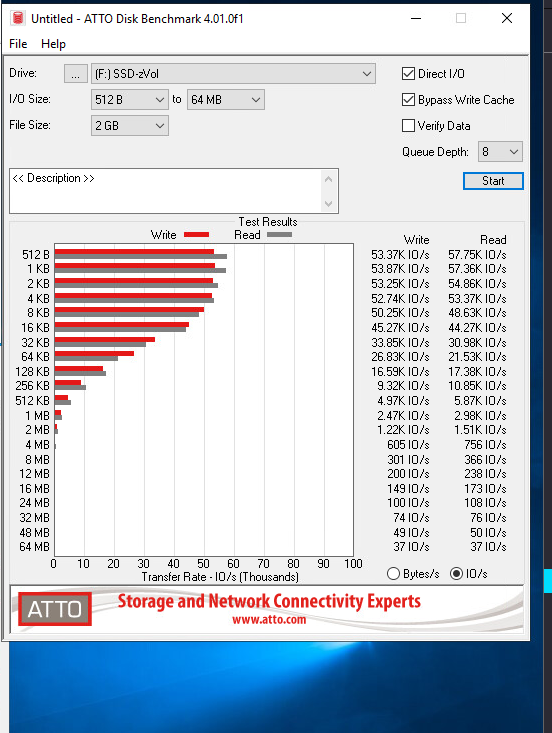Click the gray Read legend swatch
The width and height of the screenshot is (552, 733).
pos(280,235)
